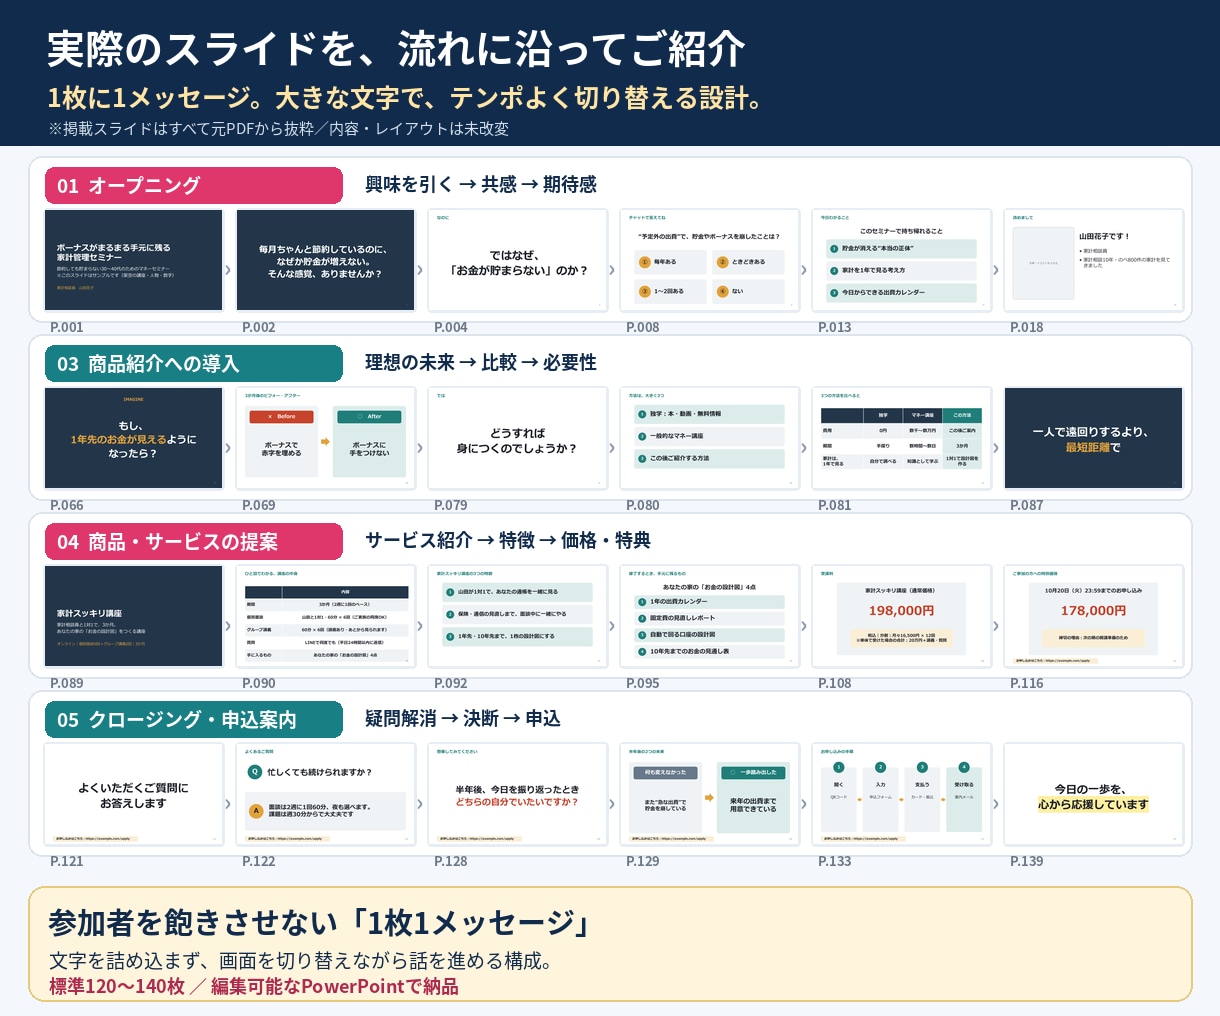The image size is (1220, 1016).
Task: Open the slide よくいただくご質問にお答えします
Action: click(x=134, y=794)
